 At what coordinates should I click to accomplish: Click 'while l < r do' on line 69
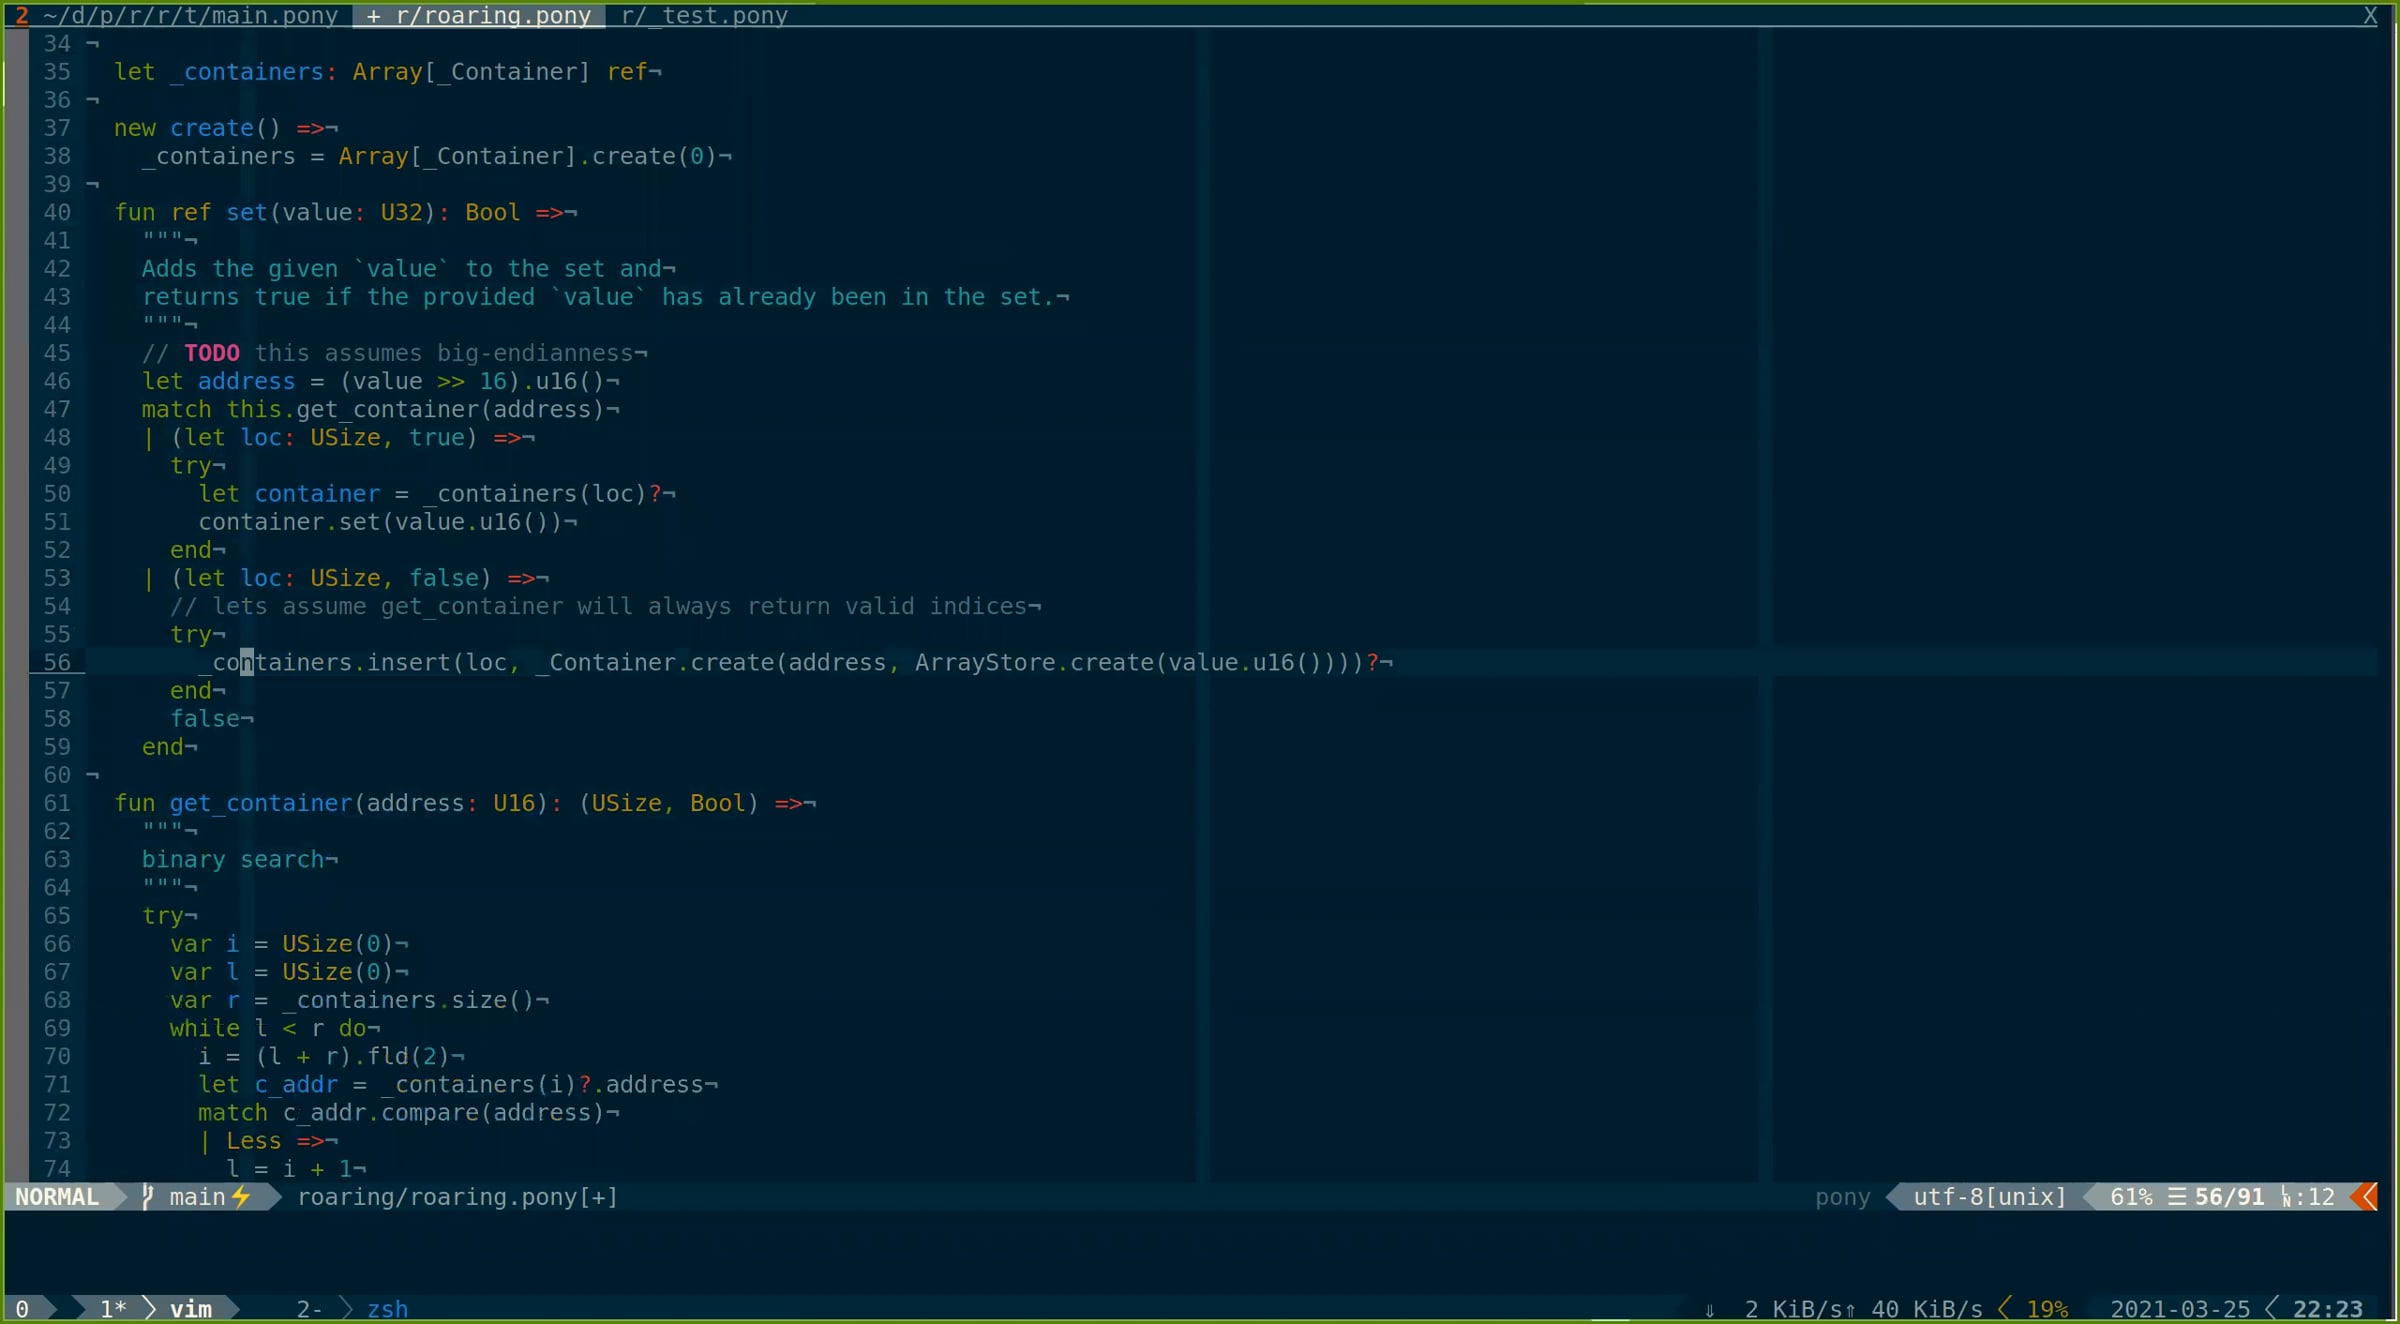[x=268, y=1028]
